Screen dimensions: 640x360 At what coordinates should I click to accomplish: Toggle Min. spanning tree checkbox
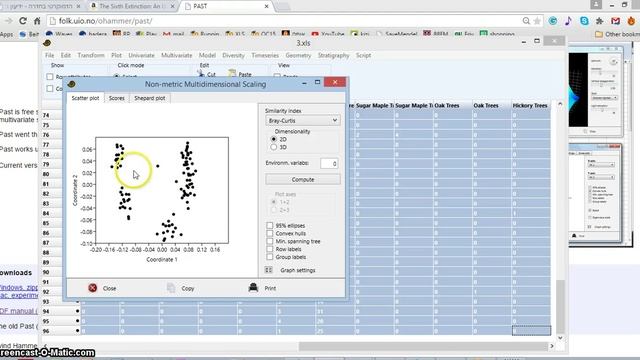[270, 241]
